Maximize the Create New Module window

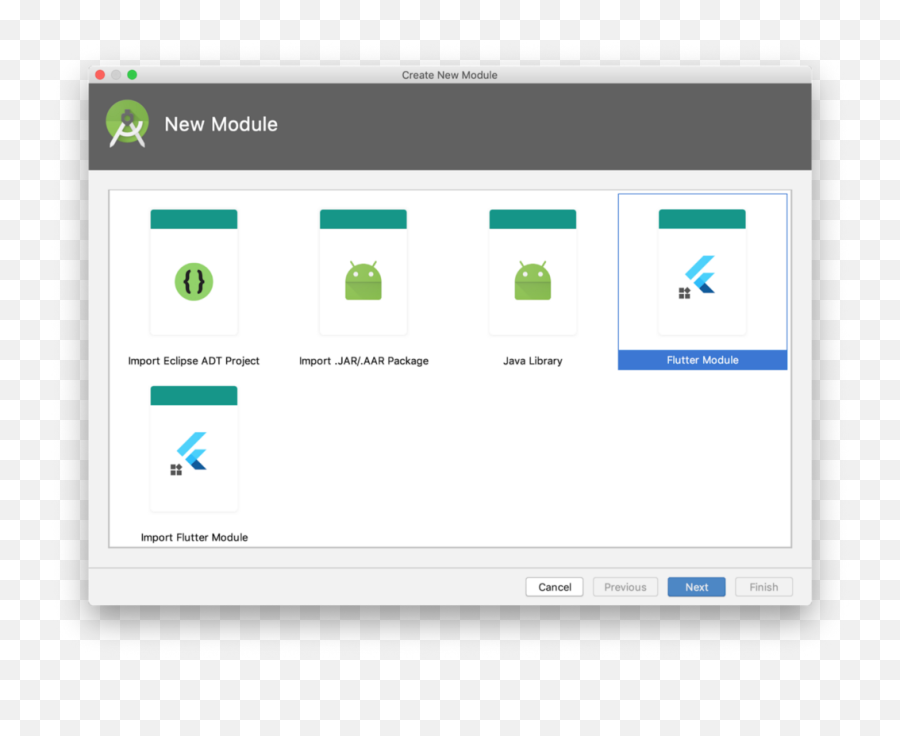pos(132,75)
